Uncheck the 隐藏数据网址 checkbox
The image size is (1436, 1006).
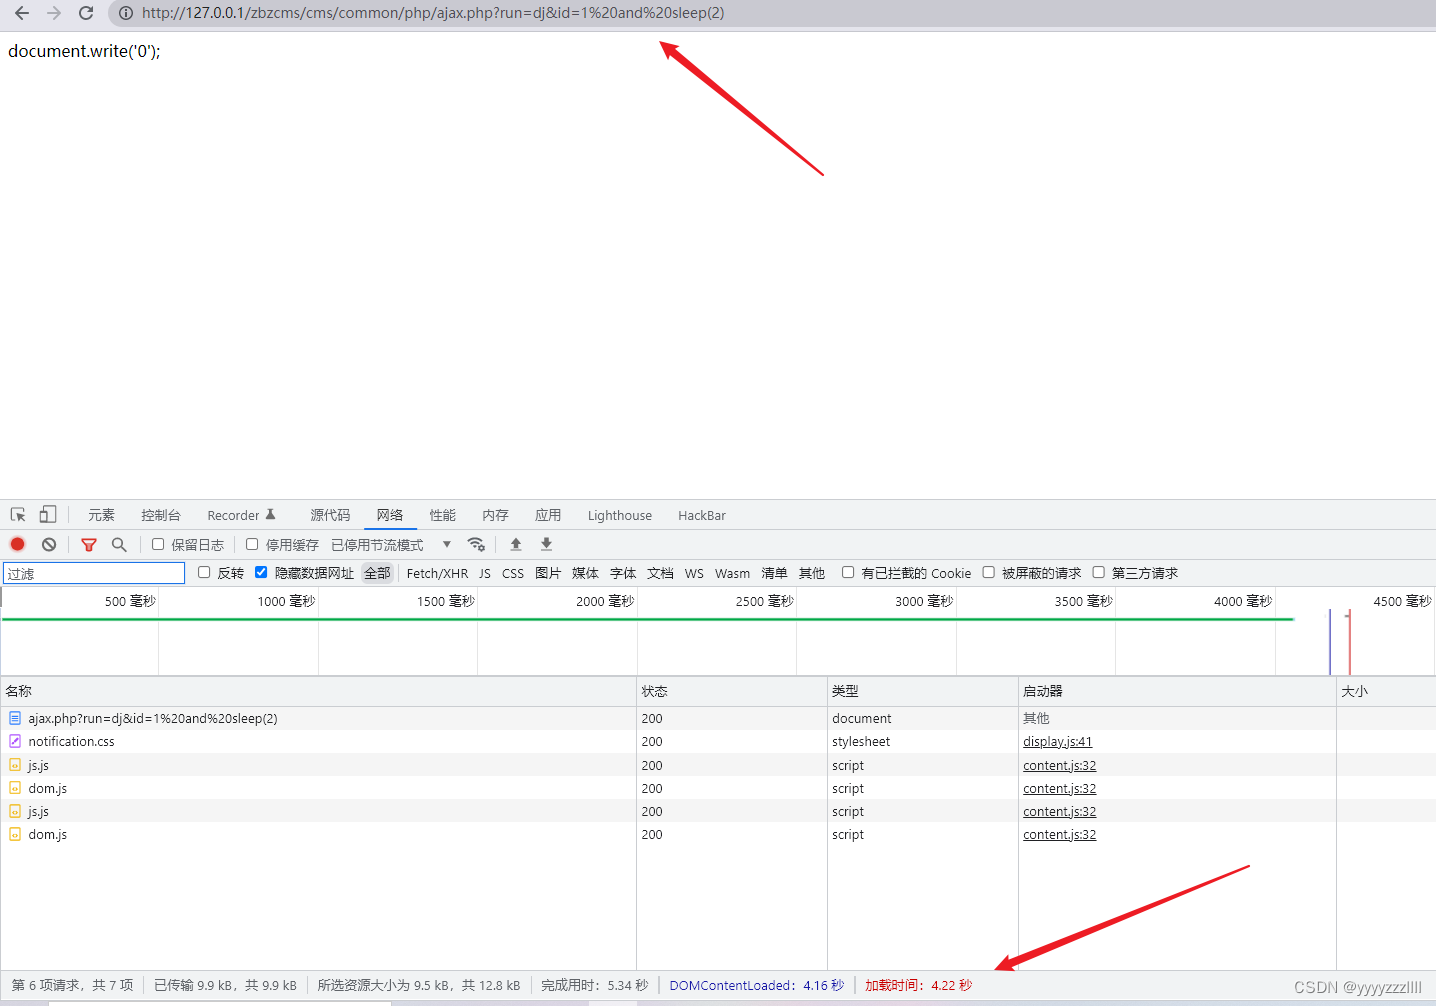tap(261, 572)
